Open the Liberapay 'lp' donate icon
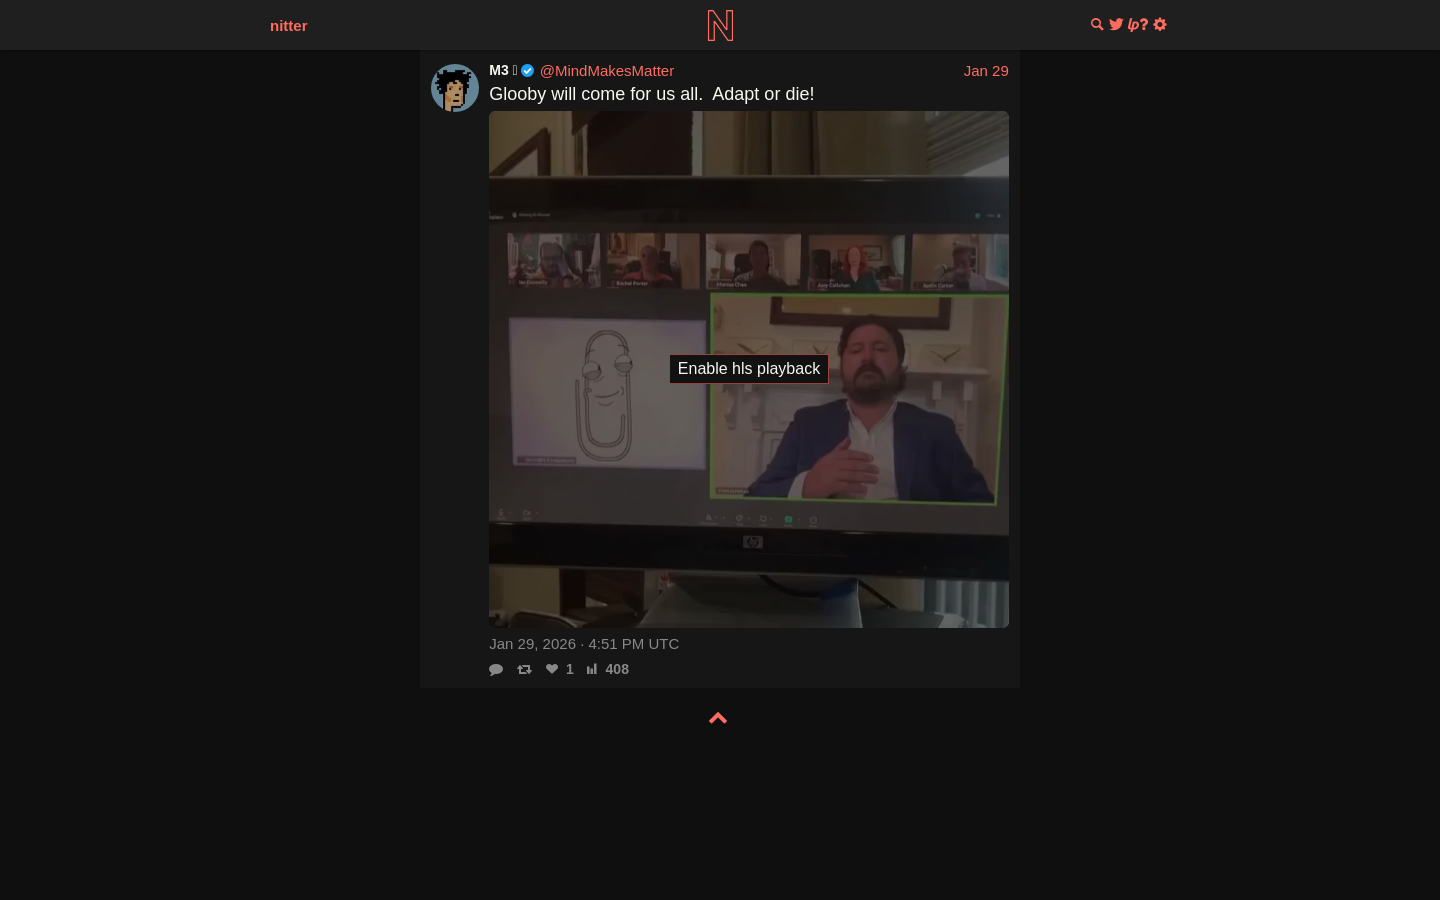Screen dimensions: 1440x900 pyautogui.click(x=1133, y=25)
